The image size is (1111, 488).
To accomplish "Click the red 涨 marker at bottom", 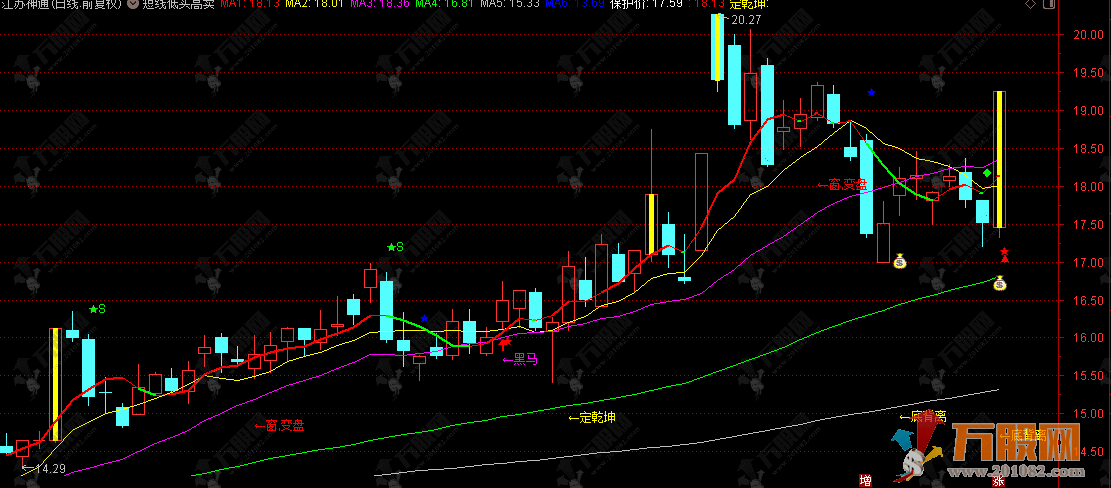I will (x=998, y=481).
